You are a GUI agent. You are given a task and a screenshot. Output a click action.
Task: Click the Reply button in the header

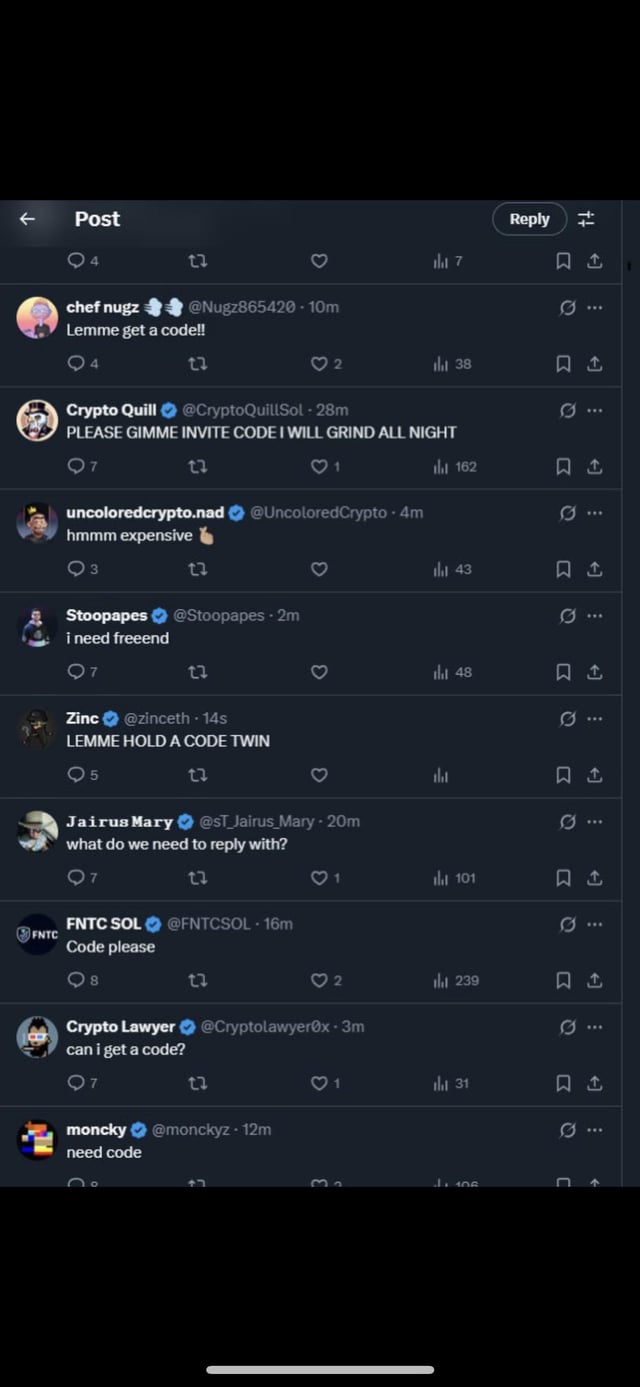(529, 219)
